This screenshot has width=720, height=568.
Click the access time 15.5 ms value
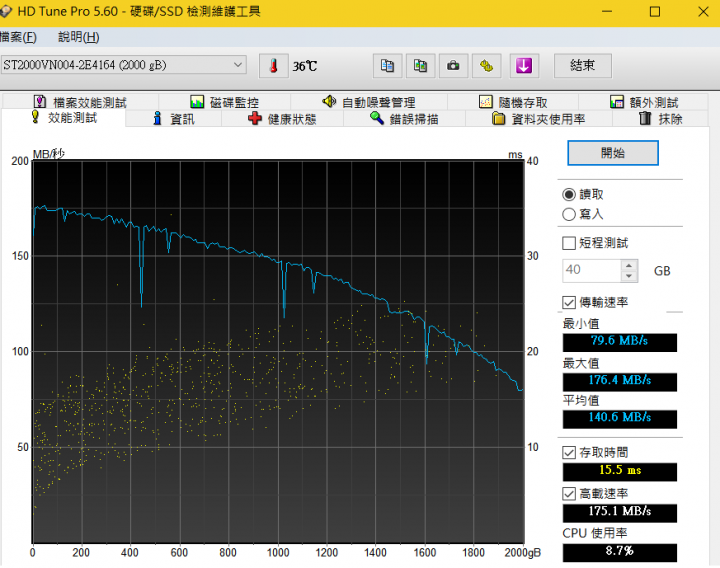[619, 471]
